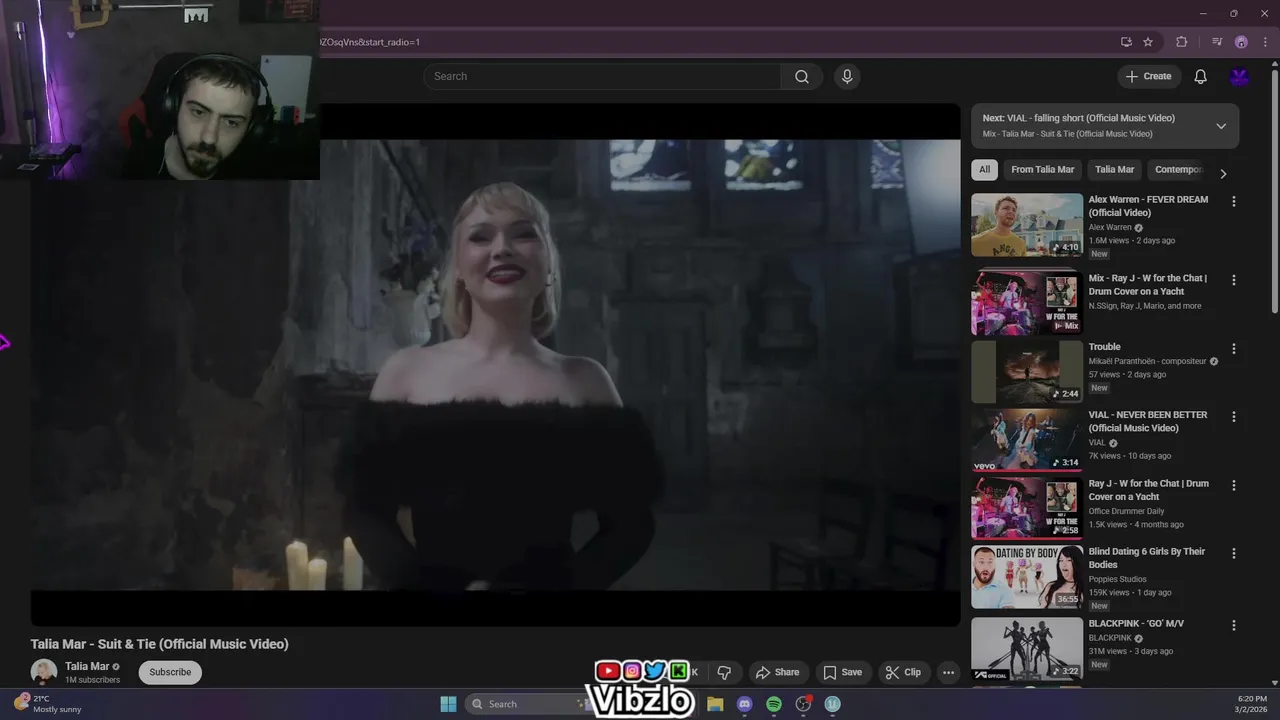
Task: Click the Share button
Action: click(x=777, y=673)
